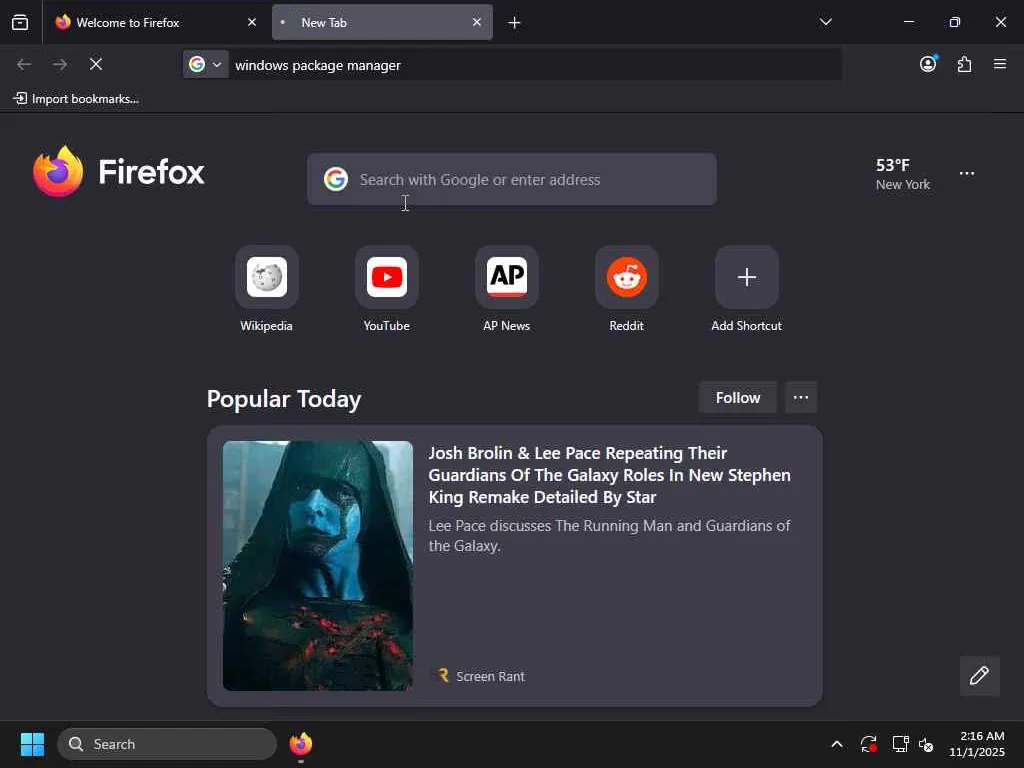Click Import bookmarks in bookmarks toolbar
The image size is (1024, 768).
click(76, 99)
